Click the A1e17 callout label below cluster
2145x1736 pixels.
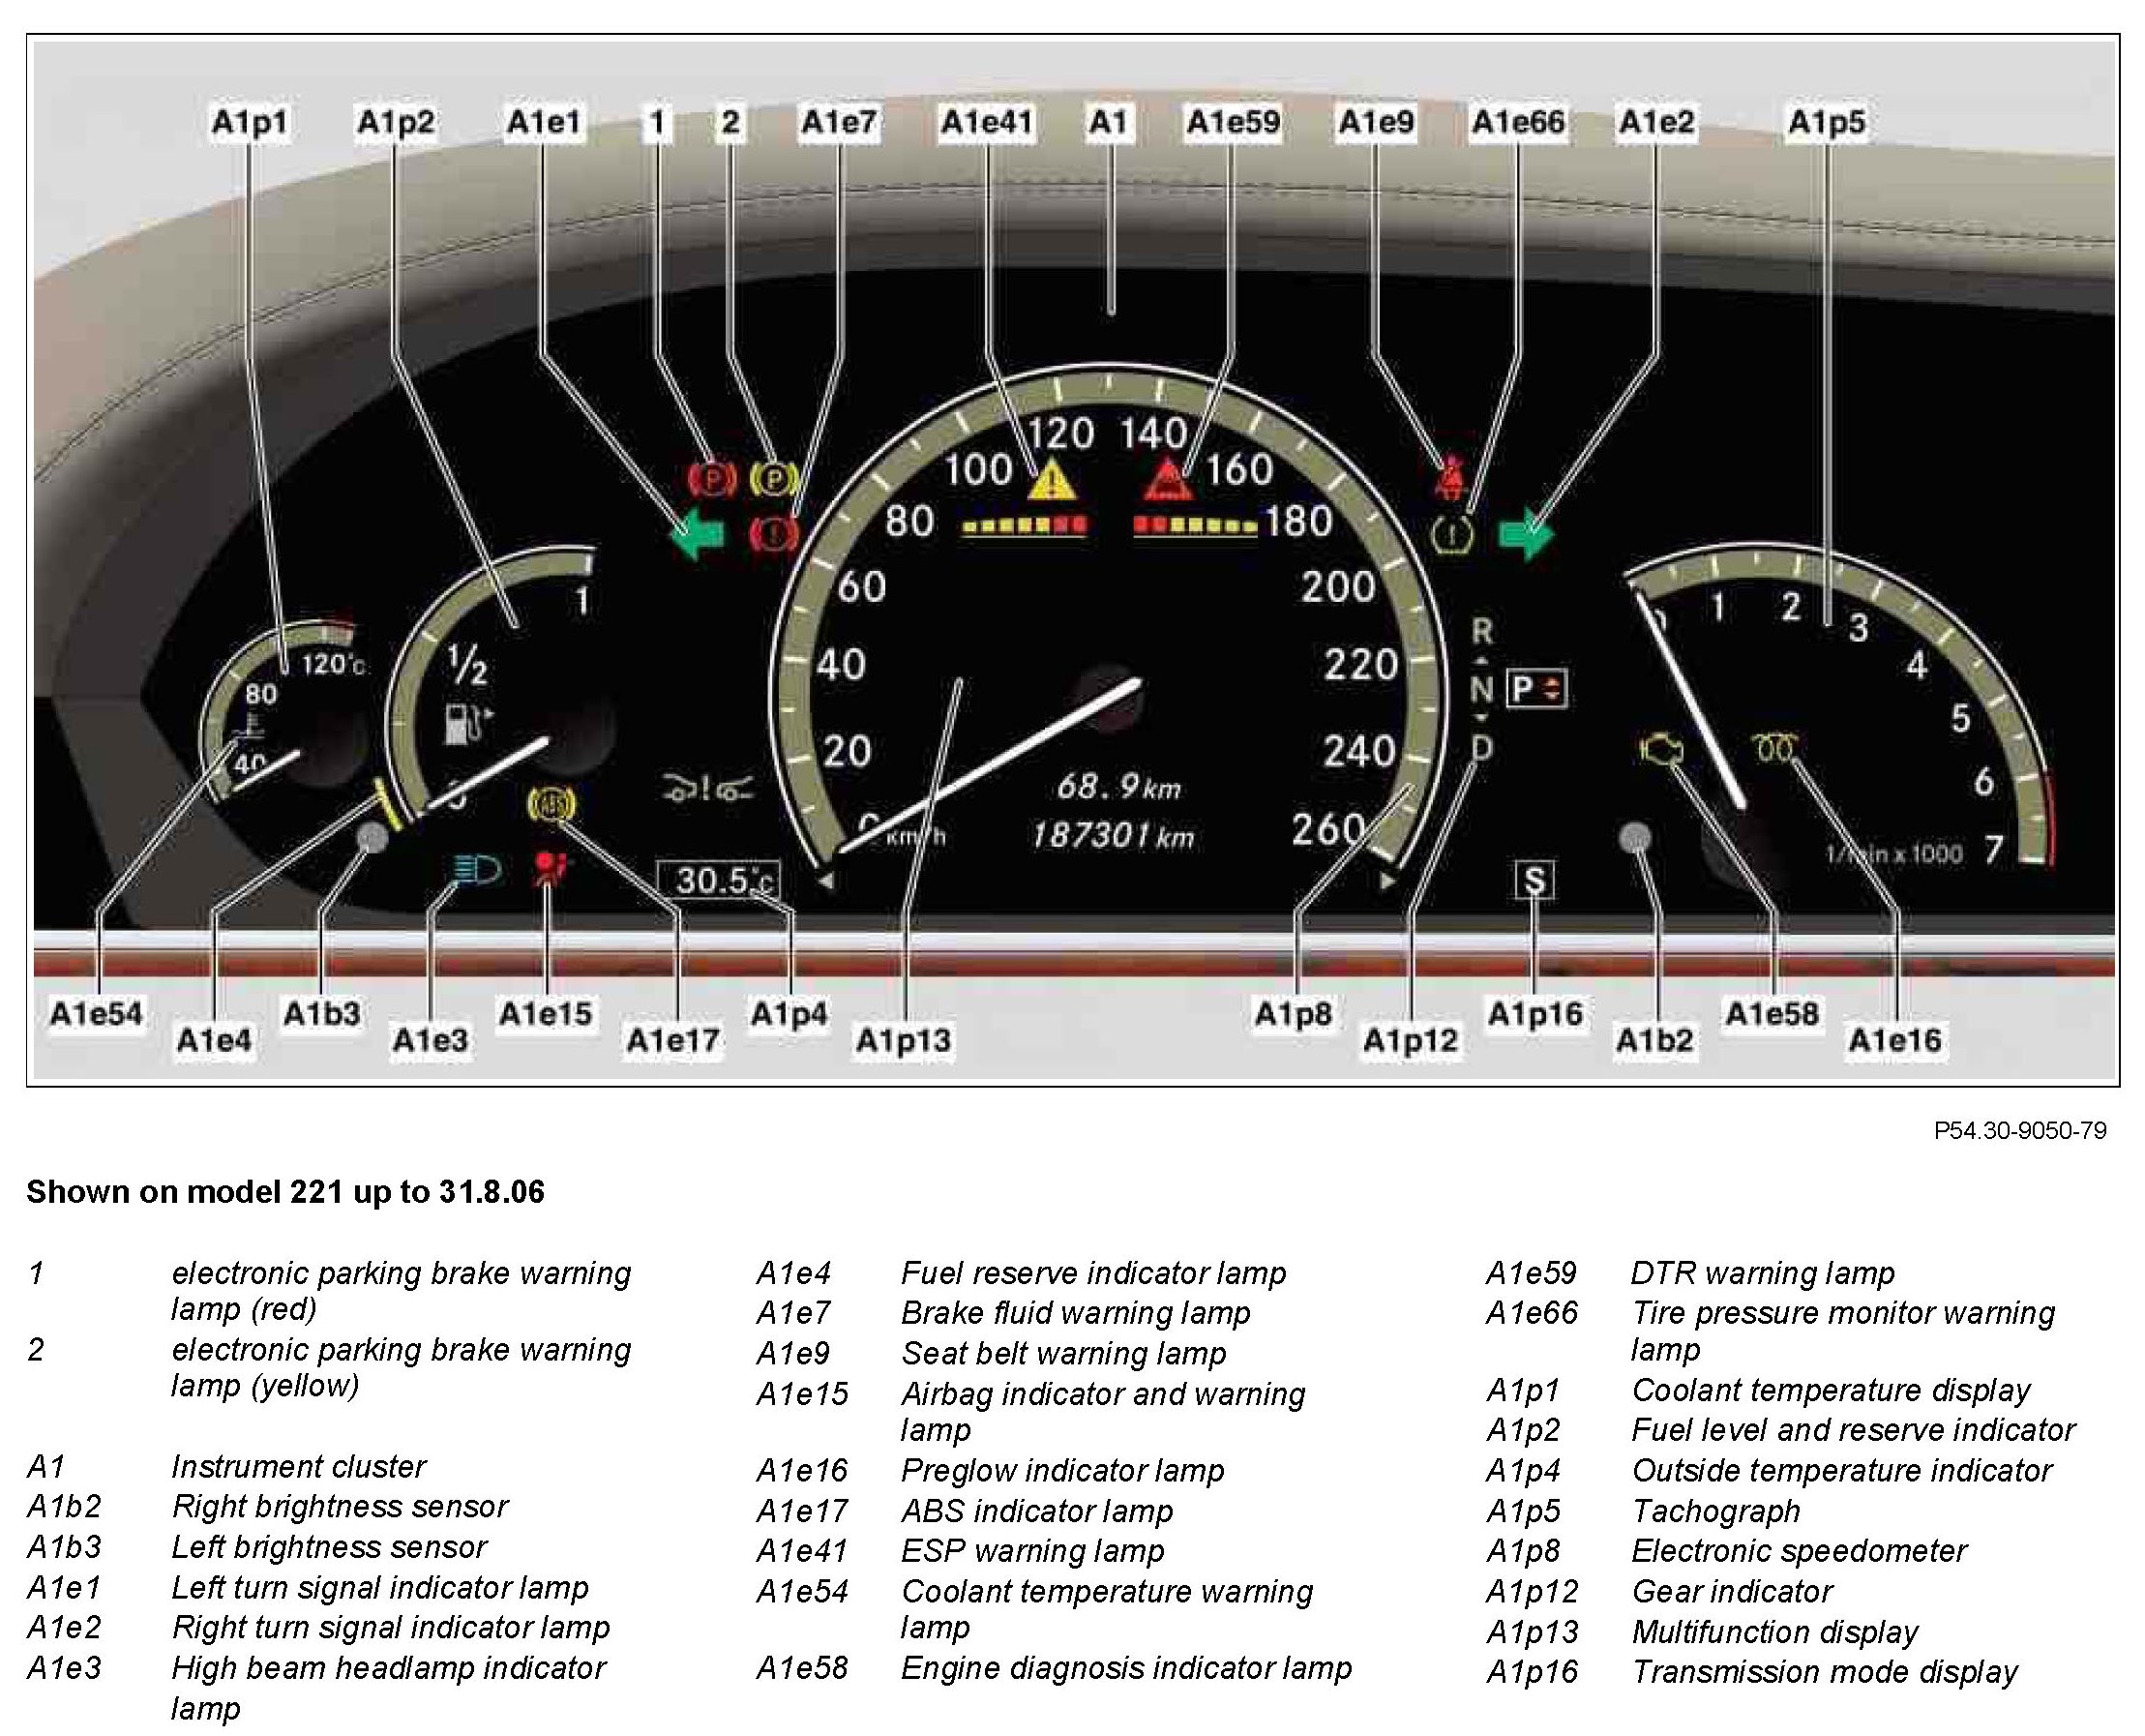[673, 1041]
